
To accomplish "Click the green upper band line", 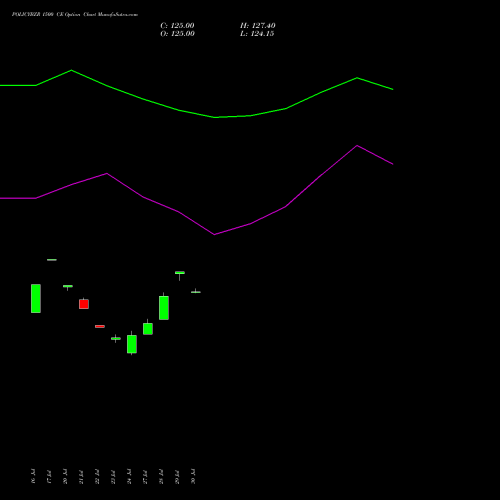I will click(215, 117).
